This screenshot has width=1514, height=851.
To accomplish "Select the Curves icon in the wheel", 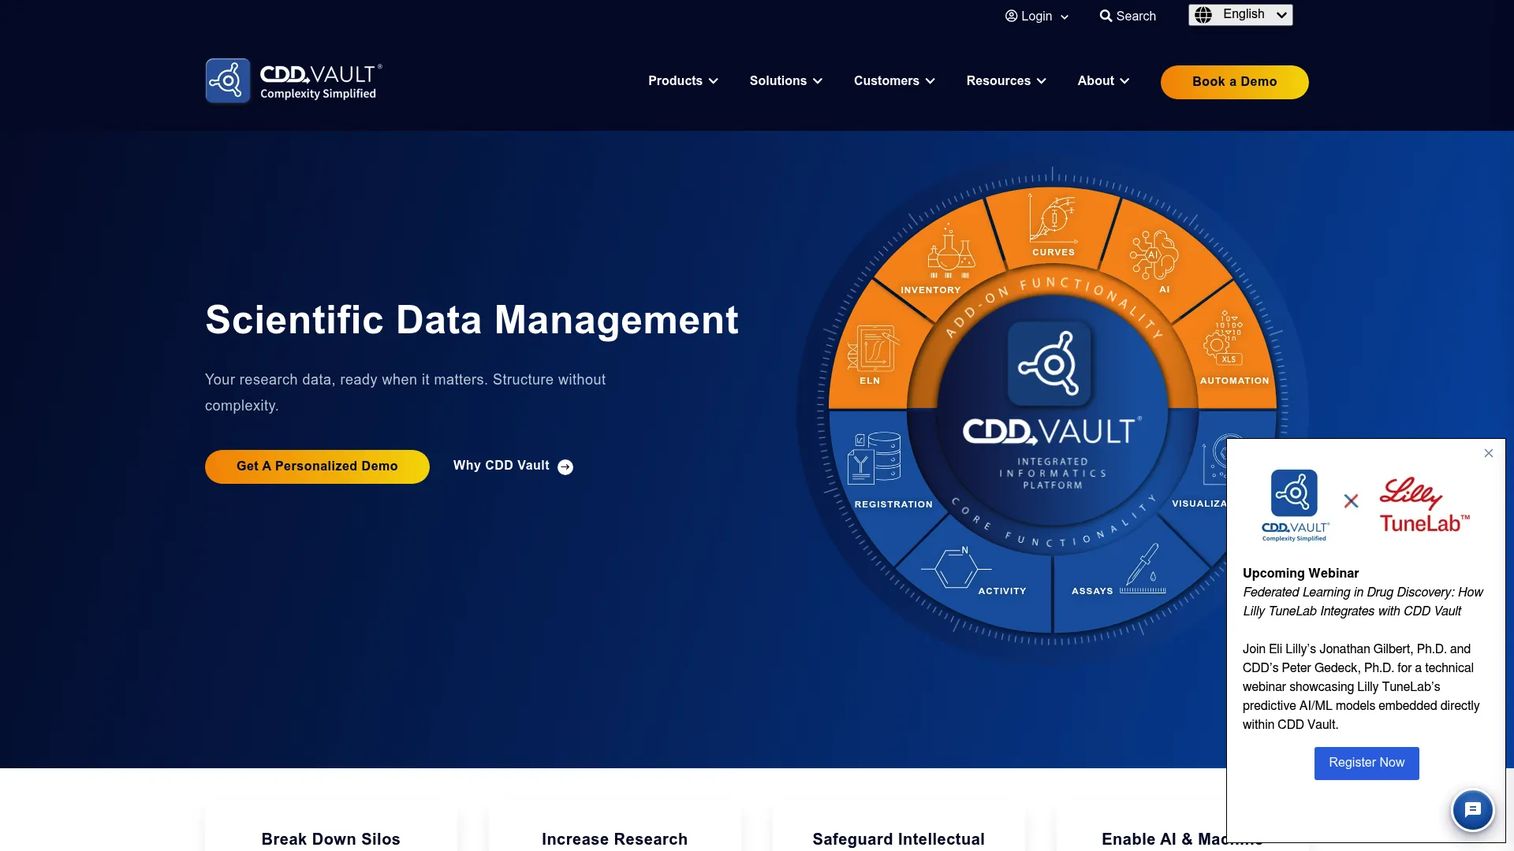I will (1053, 217).
